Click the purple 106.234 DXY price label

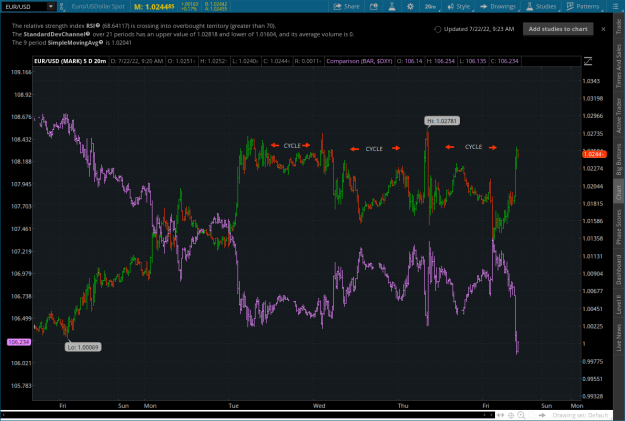click(19, 342)
